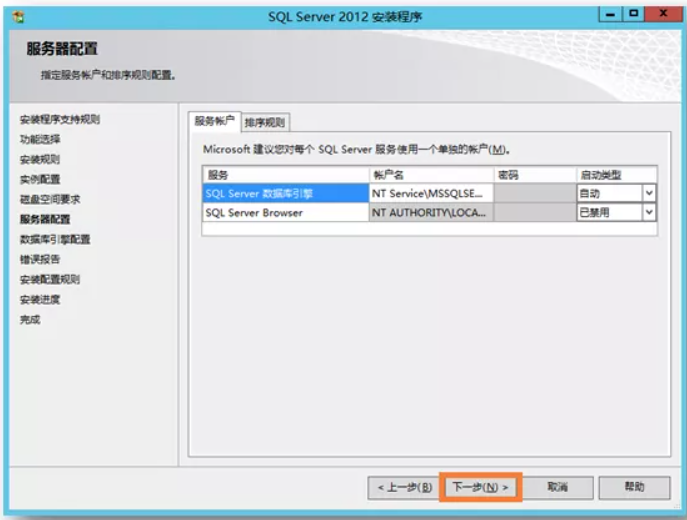Select the 服务帐户 tab

click(x=214, y=121)
